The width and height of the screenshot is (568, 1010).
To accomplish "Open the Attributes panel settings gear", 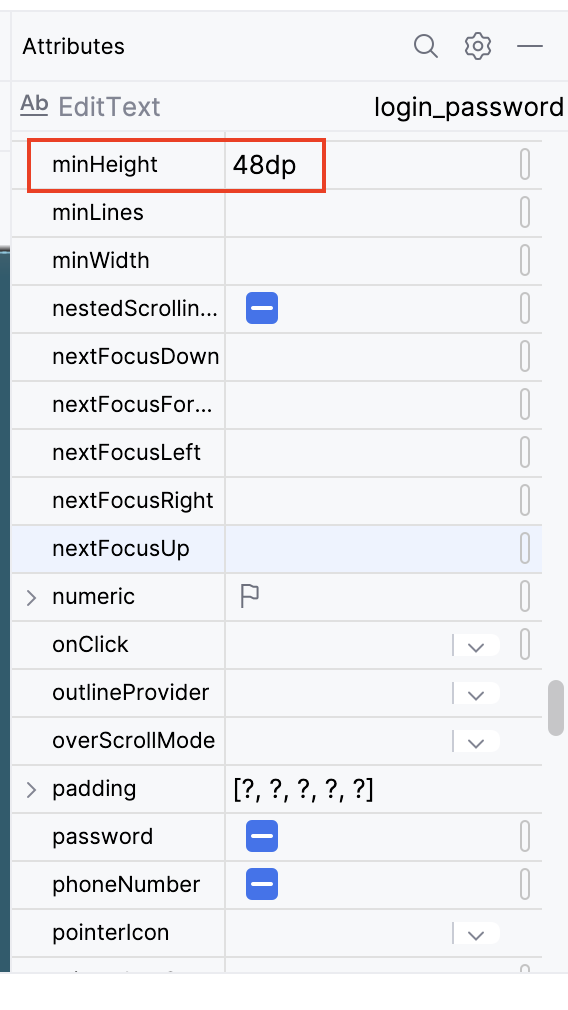I will click(x=478, y=46).
